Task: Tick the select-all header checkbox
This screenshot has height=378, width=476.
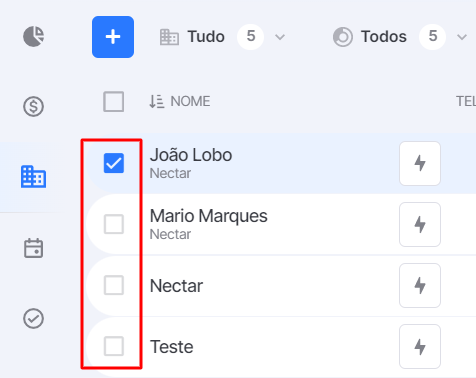Action: [114, 101]
